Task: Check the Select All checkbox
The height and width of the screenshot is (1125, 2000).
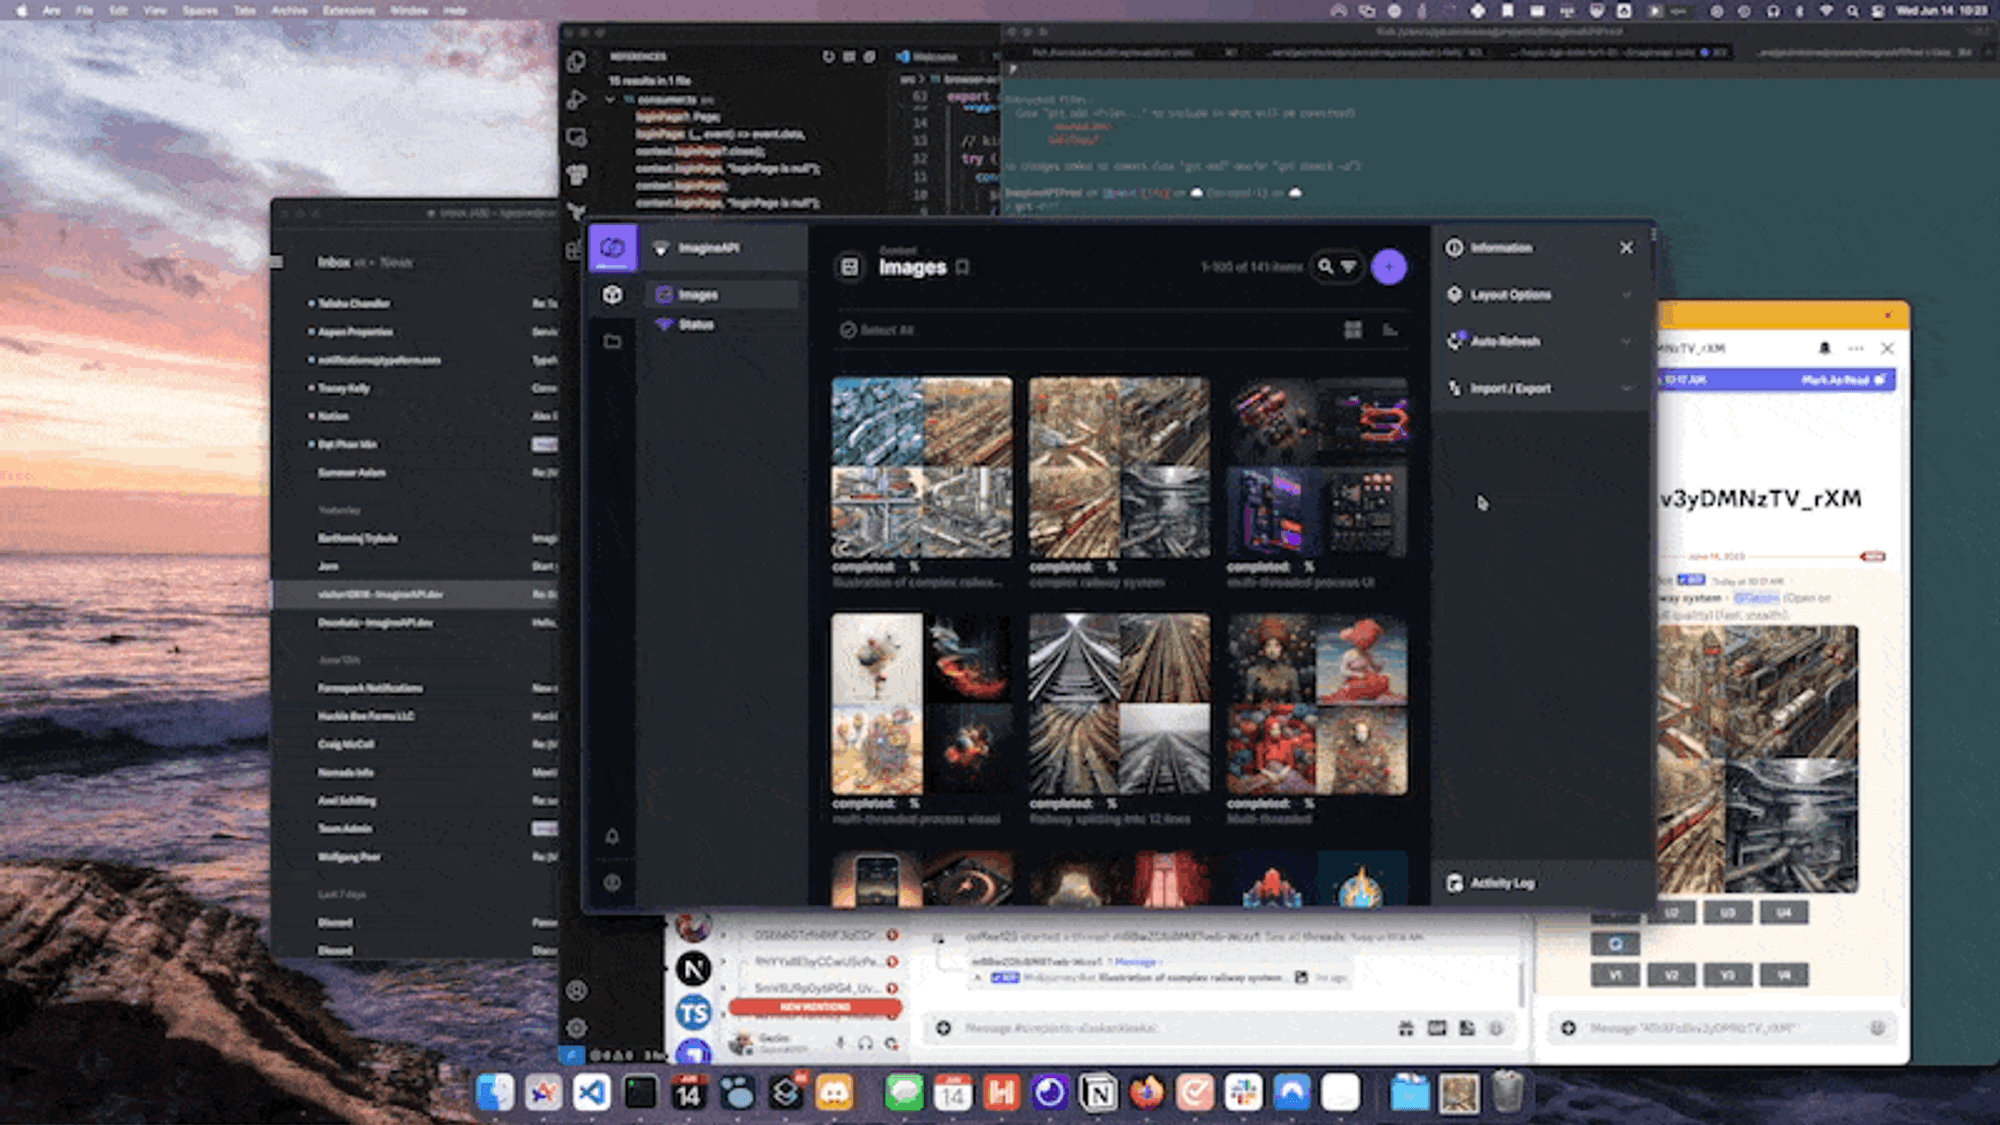Action: tap(849, 330)
